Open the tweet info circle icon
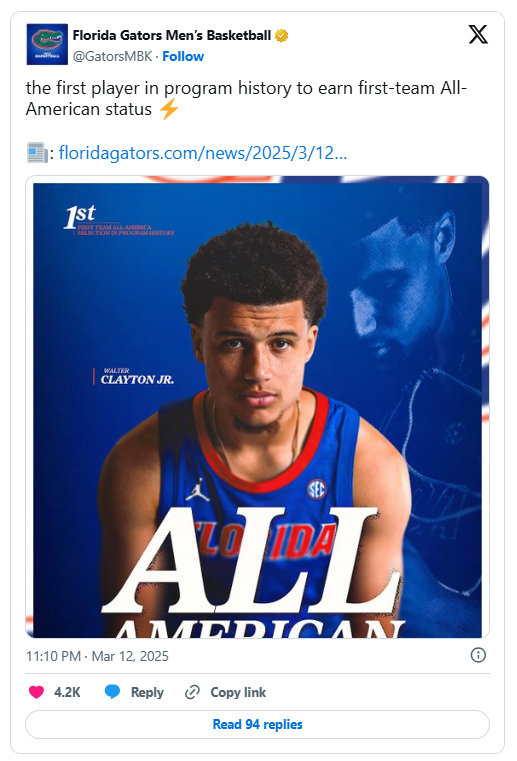The image size is (517, 761). [x=478, y=655]
